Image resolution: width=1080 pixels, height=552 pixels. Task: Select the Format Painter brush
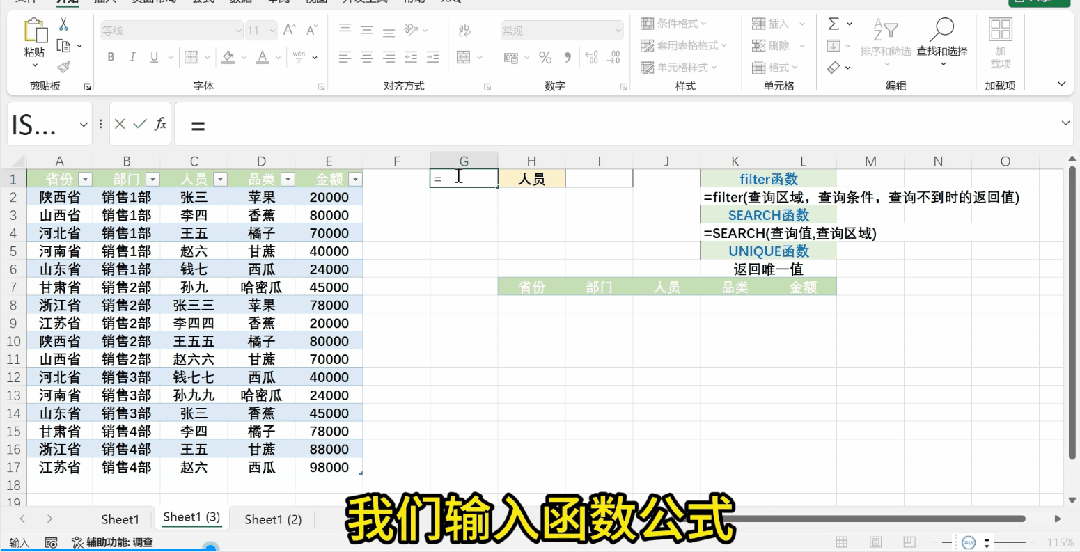click(x=63, y=67)
